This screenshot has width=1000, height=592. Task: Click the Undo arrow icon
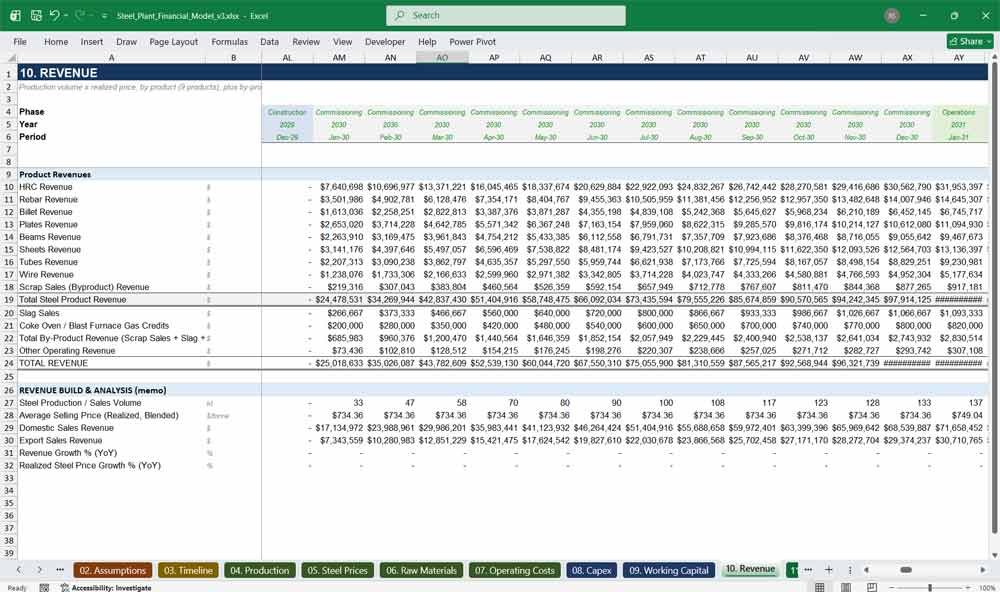54,15
